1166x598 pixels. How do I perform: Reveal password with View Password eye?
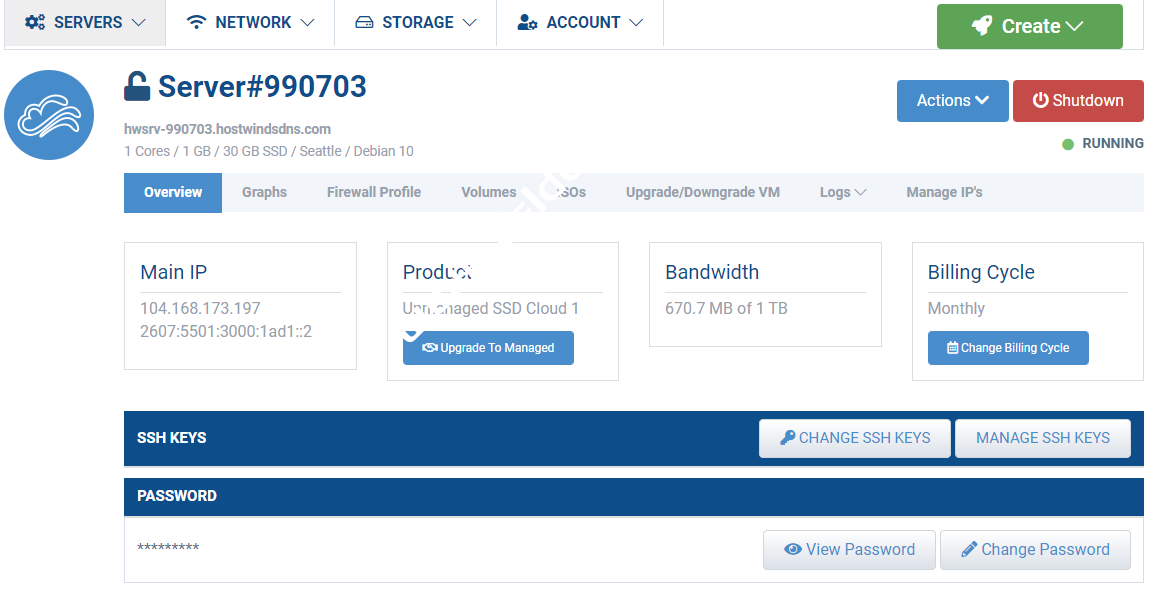(849, 550)
